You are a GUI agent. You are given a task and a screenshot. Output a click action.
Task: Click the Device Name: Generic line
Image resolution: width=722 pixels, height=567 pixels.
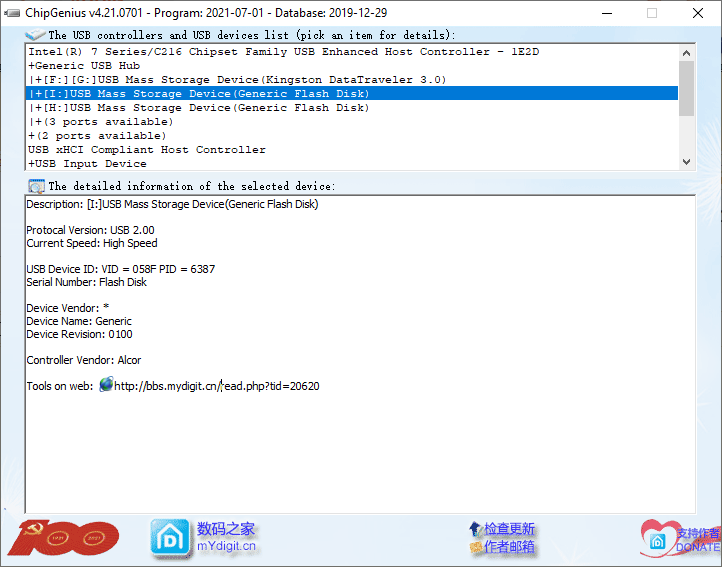click(79, 321)
